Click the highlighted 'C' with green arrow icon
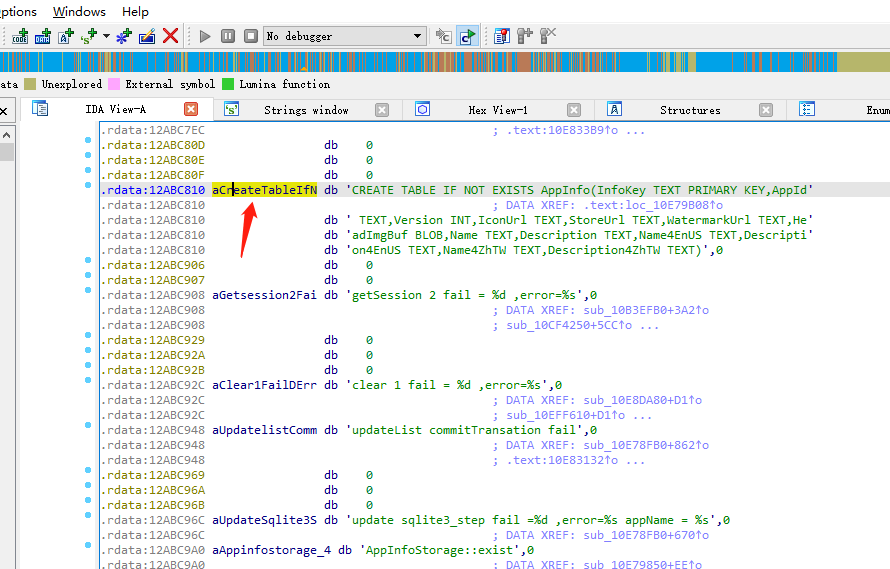This screenshot has width=890, height=569. [467, 36]
